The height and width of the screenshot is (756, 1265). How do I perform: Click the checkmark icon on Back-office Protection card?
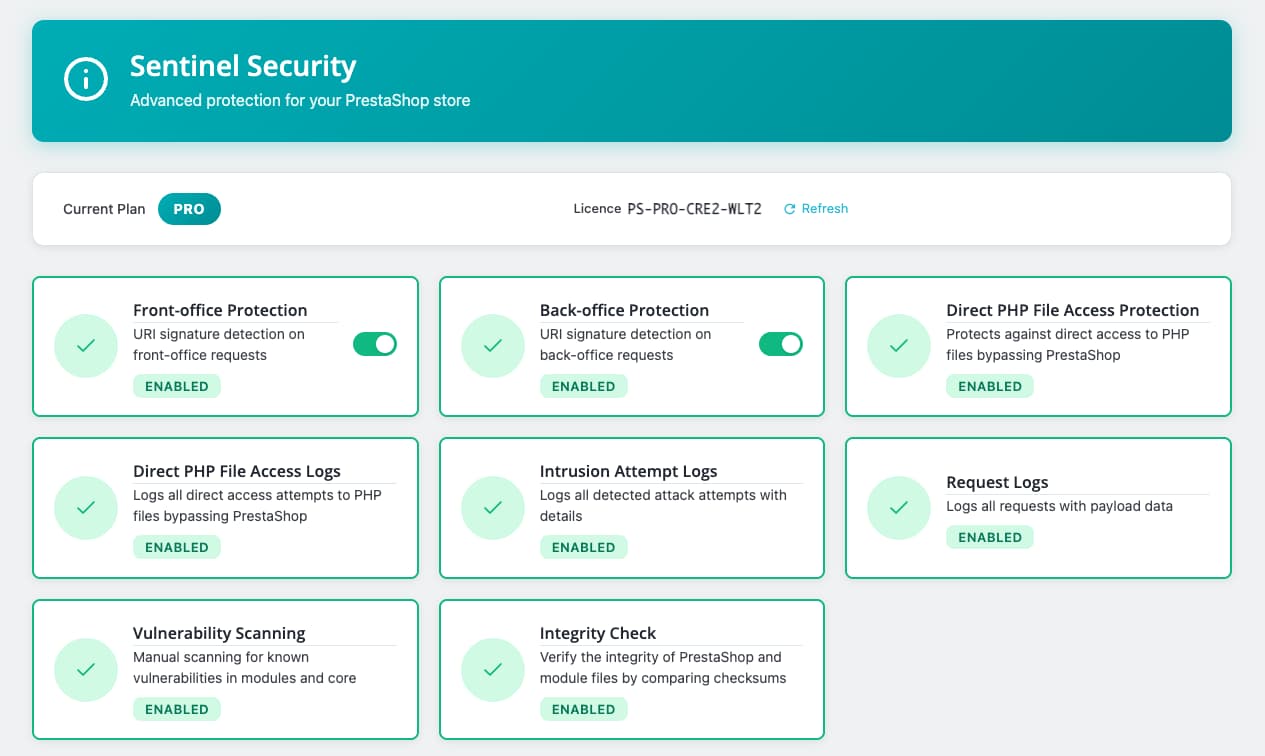point(492,345)
